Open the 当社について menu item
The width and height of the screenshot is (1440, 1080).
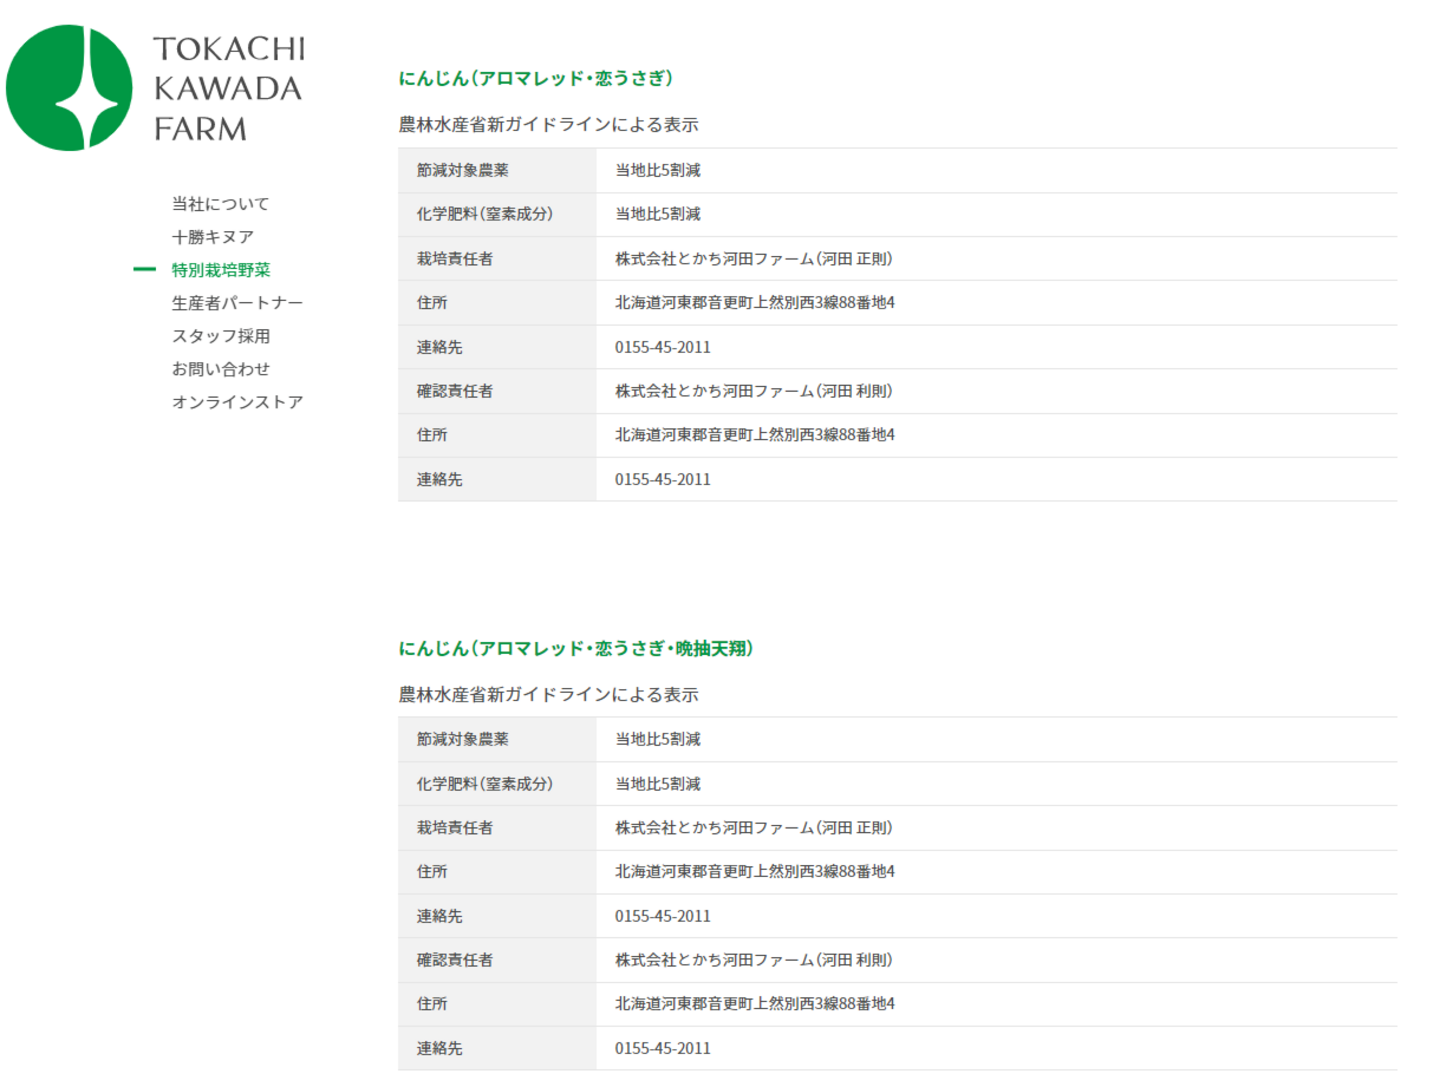[220, 204]
